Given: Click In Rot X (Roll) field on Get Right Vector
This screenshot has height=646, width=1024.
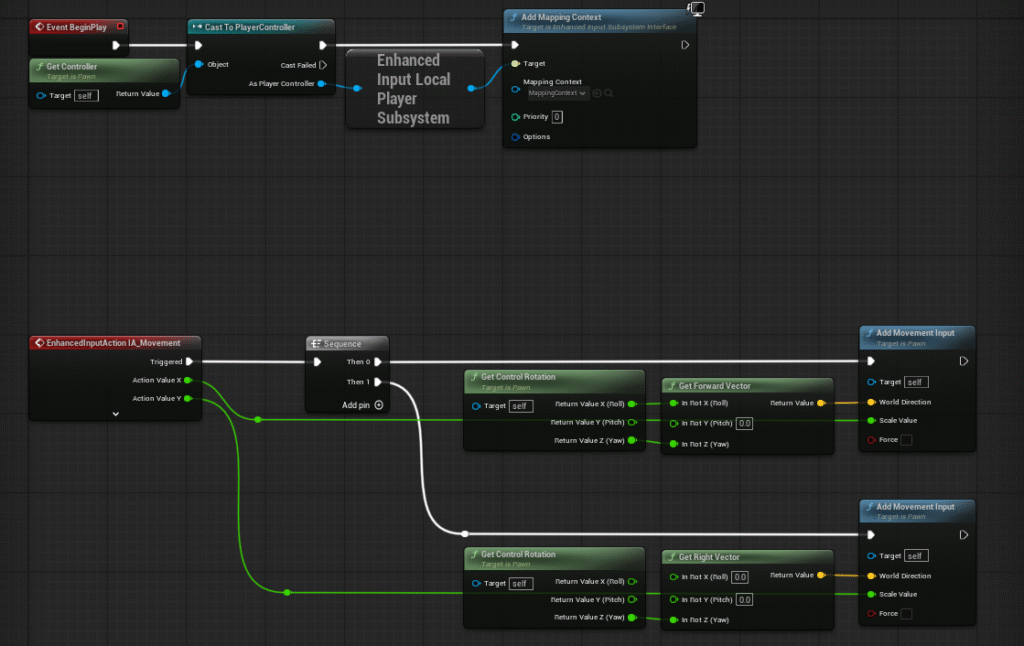Looking at the screenshot, I should 740,577.
